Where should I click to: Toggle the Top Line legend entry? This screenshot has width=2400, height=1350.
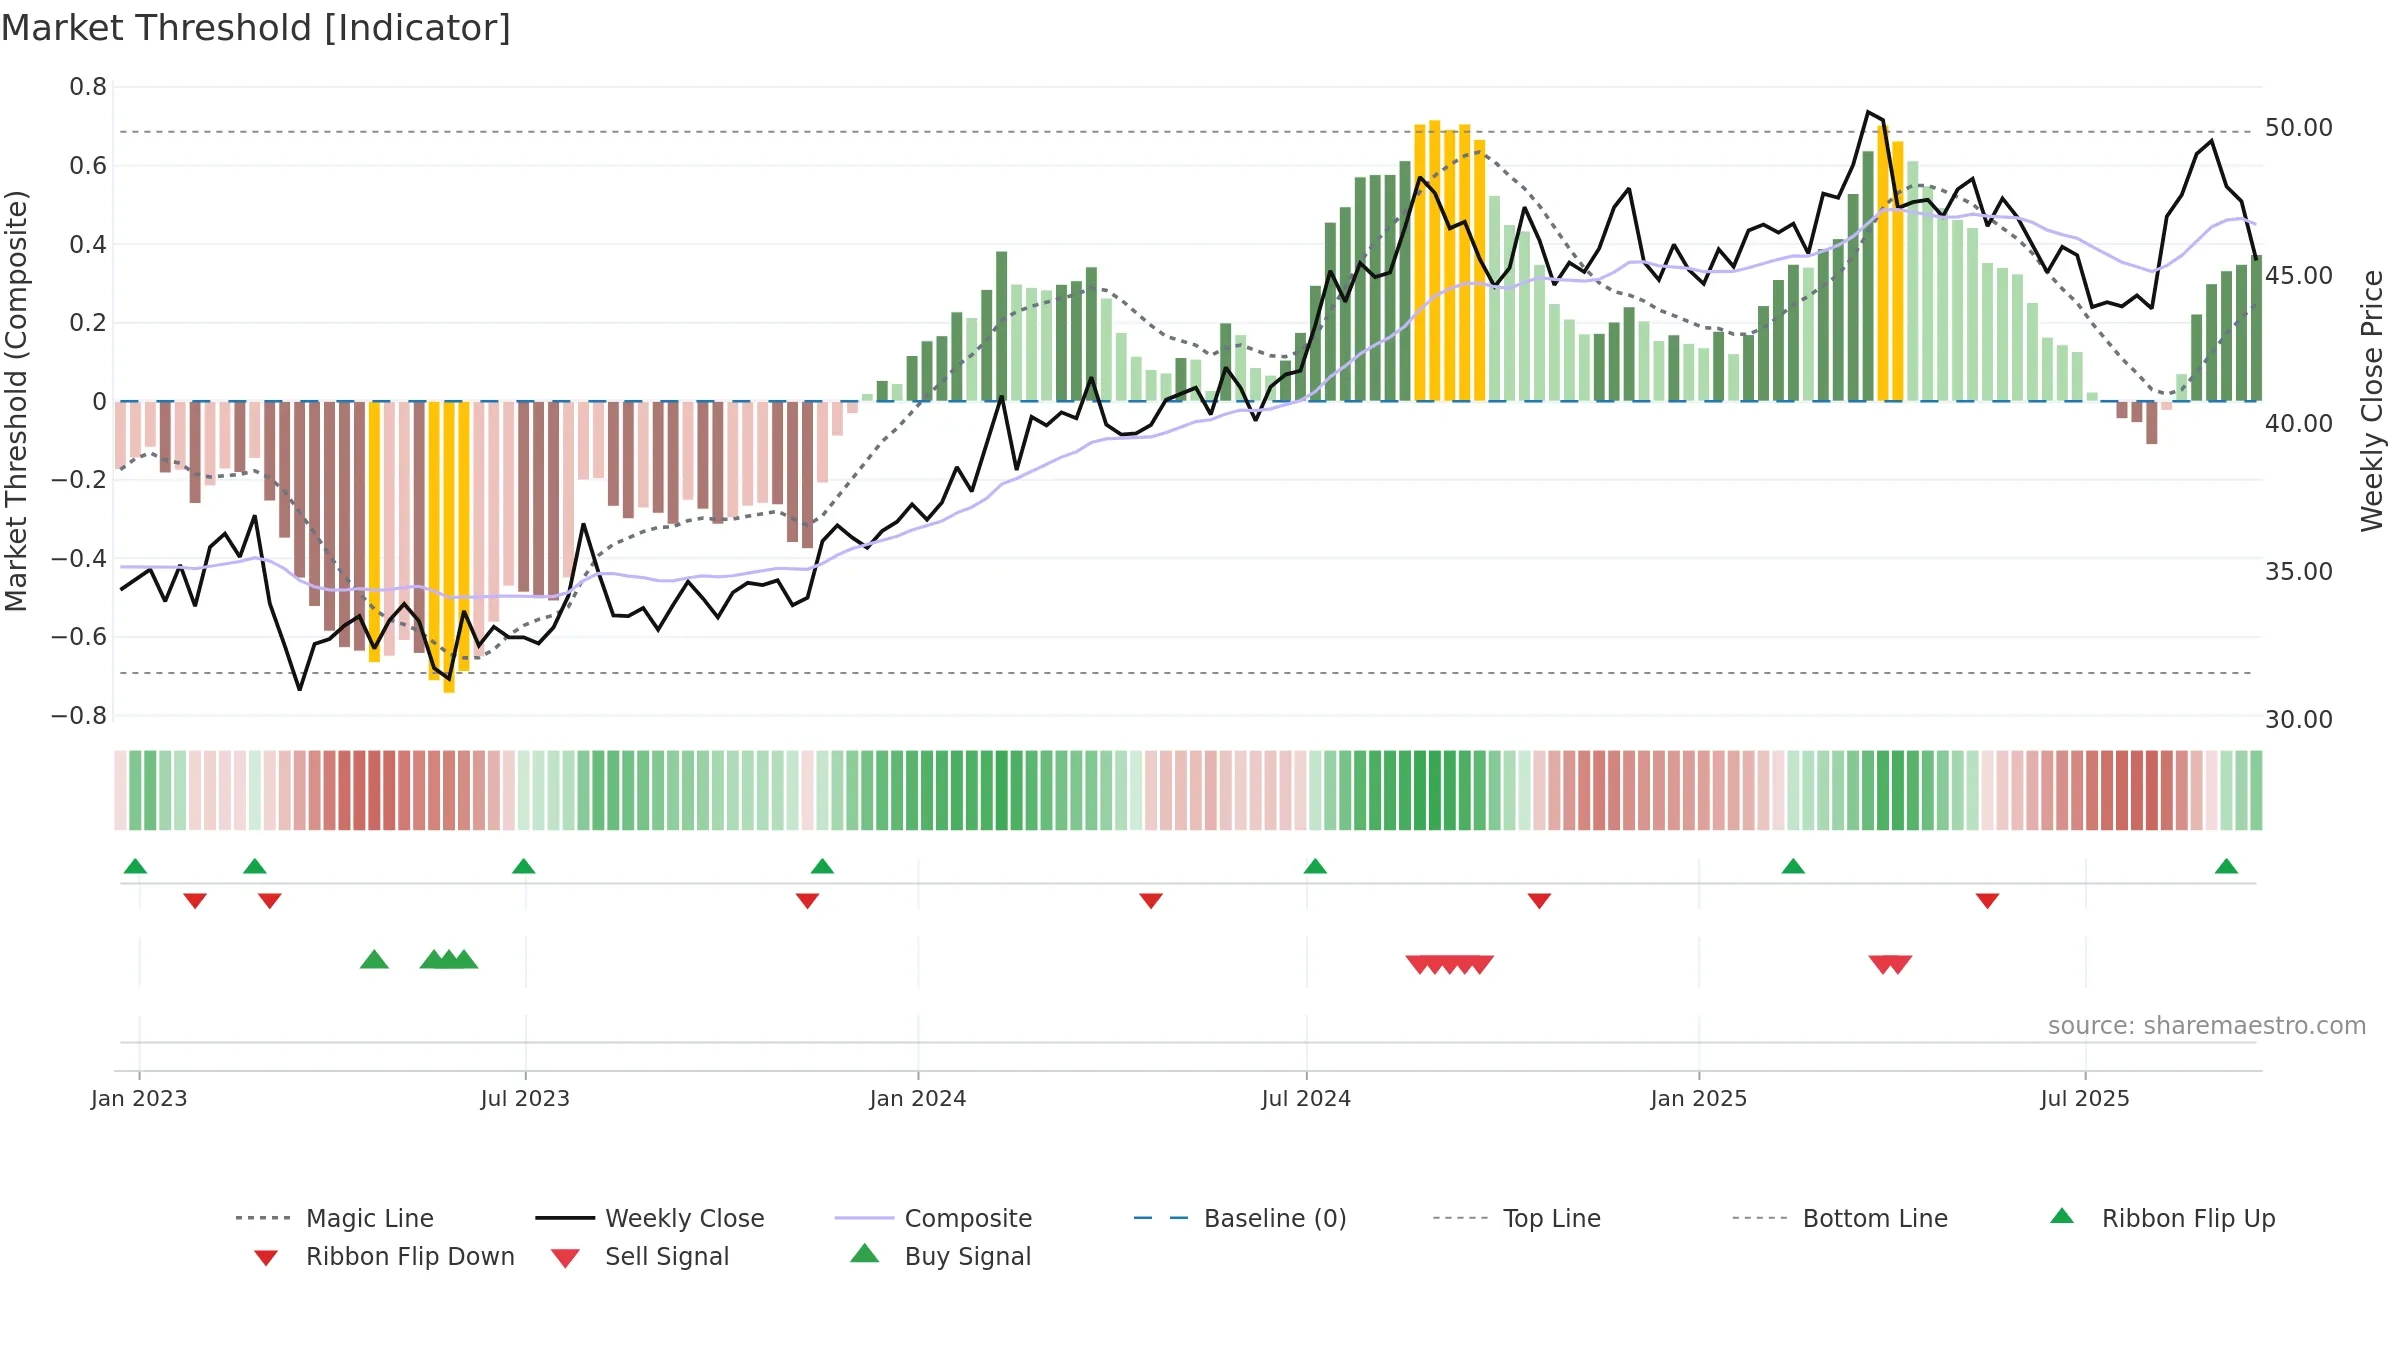coord(1516,1218)
